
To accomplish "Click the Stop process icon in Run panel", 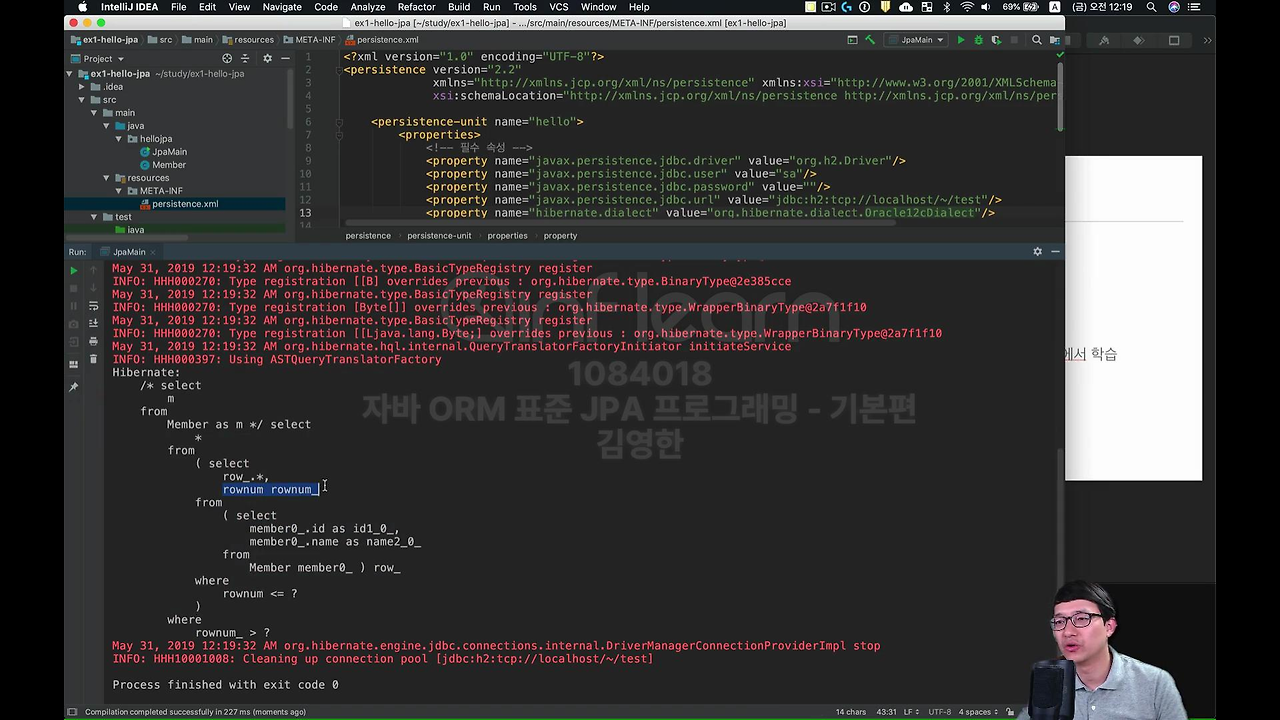I will coord(73,288).
